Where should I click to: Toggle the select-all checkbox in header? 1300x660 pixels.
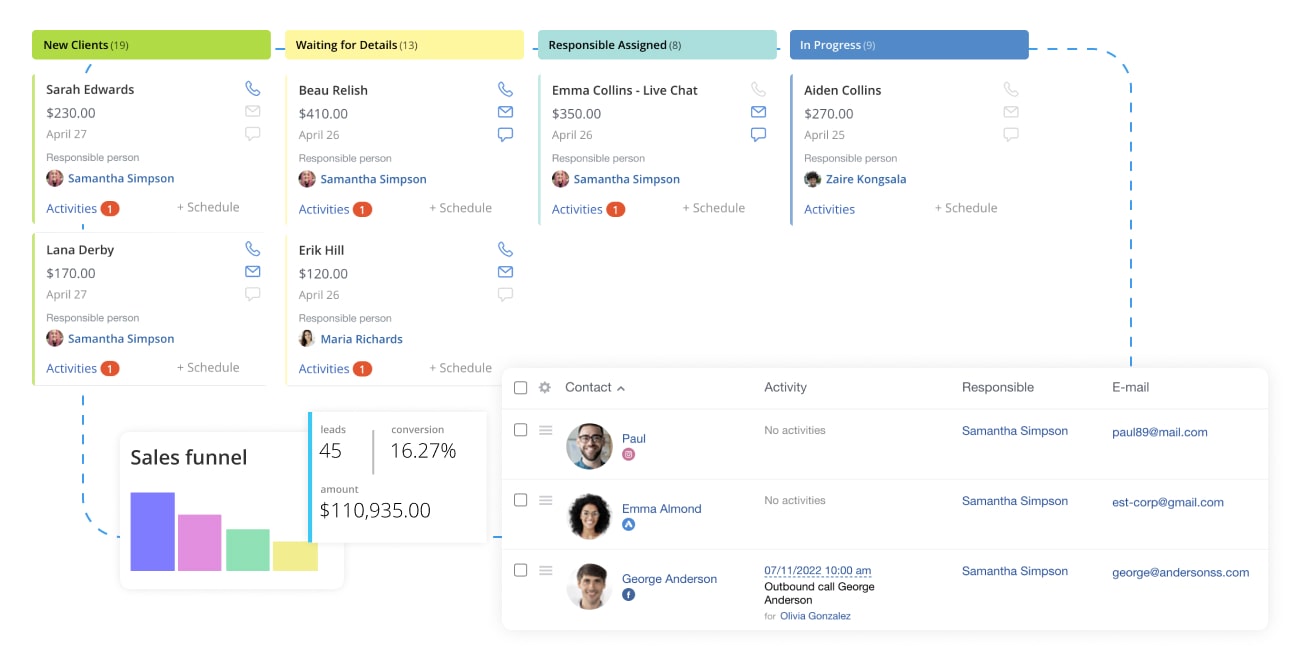520,388
